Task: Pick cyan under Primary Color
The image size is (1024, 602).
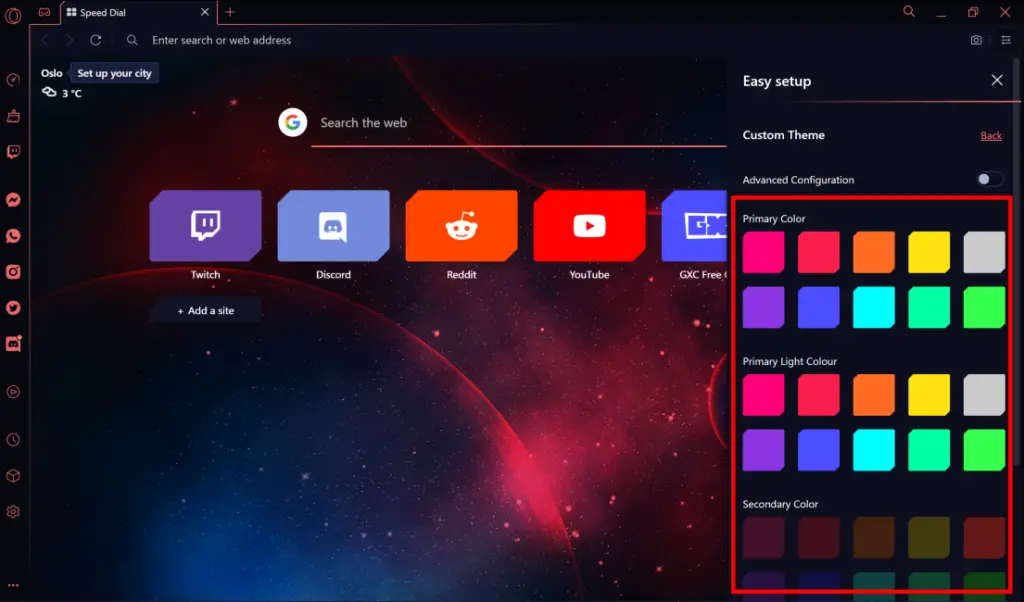Action: pos(874,307)
